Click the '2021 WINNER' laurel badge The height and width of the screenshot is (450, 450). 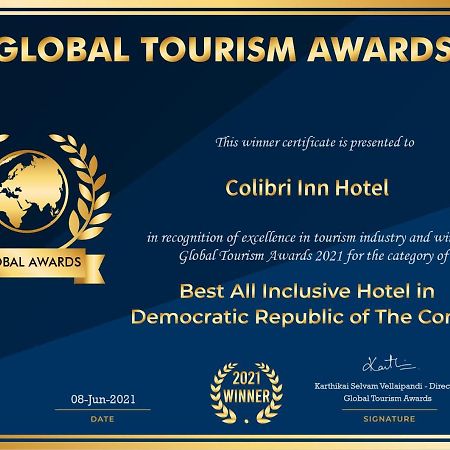(246, 393)
